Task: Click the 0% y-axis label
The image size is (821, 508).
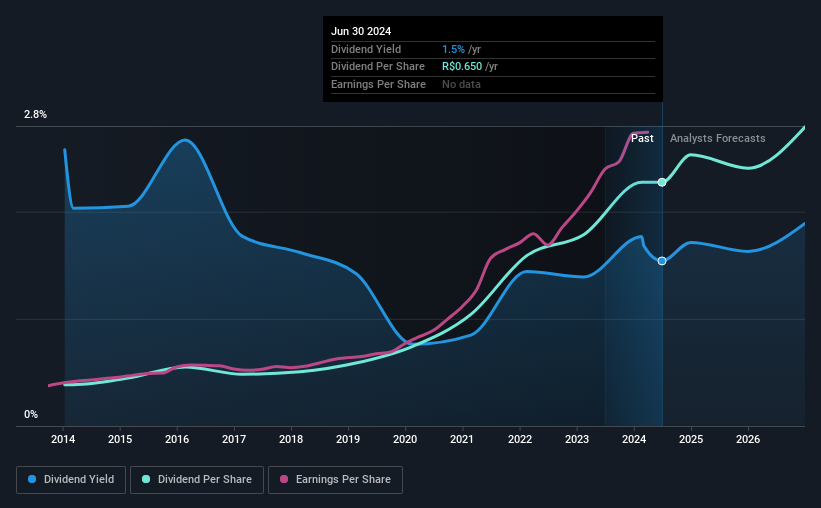Action: pyautogui.click(x=31, y=415)
